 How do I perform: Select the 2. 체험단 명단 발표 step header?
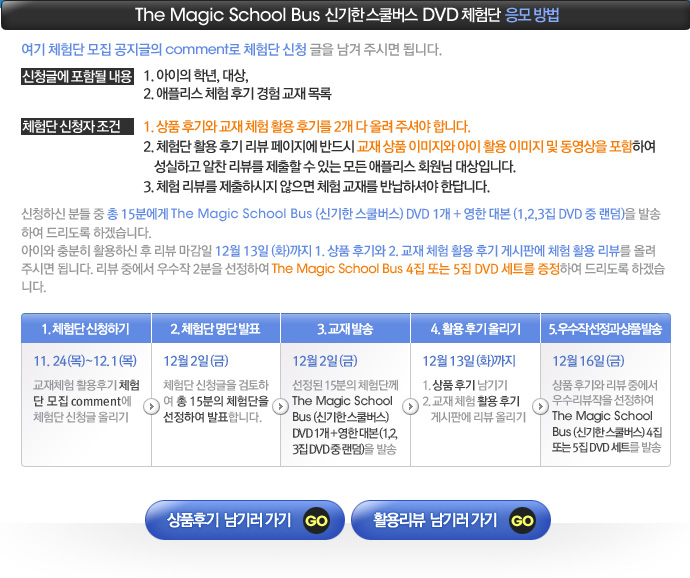point(216,329)
